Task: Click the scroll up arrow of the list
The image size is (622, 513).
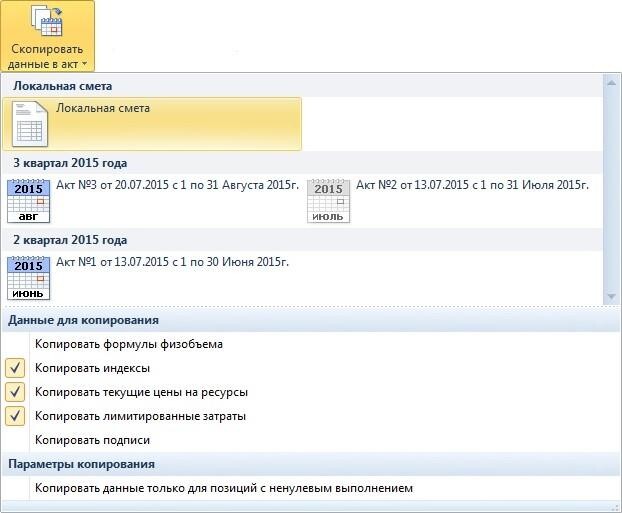Action: click(x=611, y=83)
